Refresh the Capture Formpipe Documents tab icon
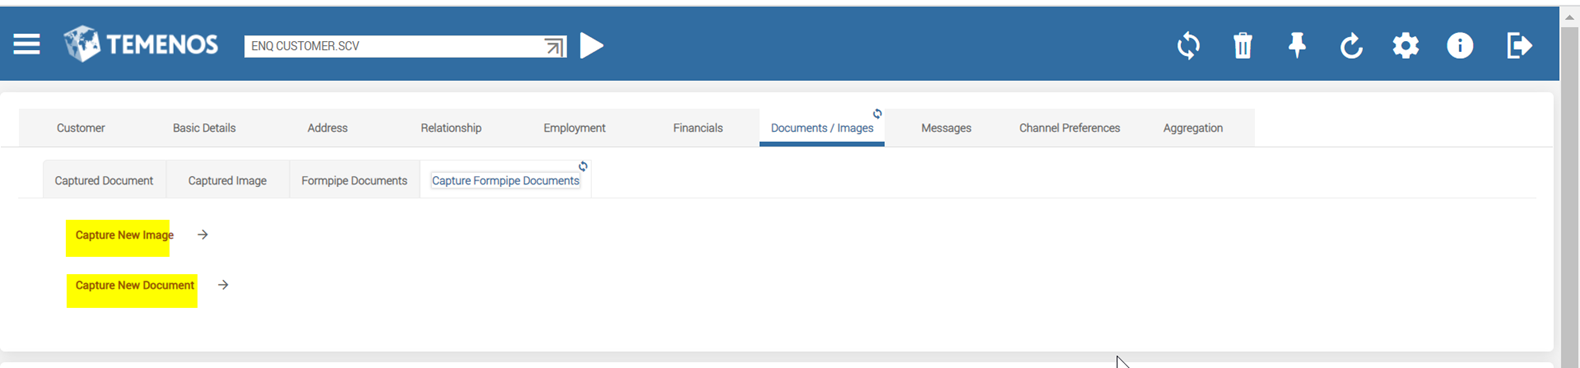1580x368 pixels. pos(583,166)
